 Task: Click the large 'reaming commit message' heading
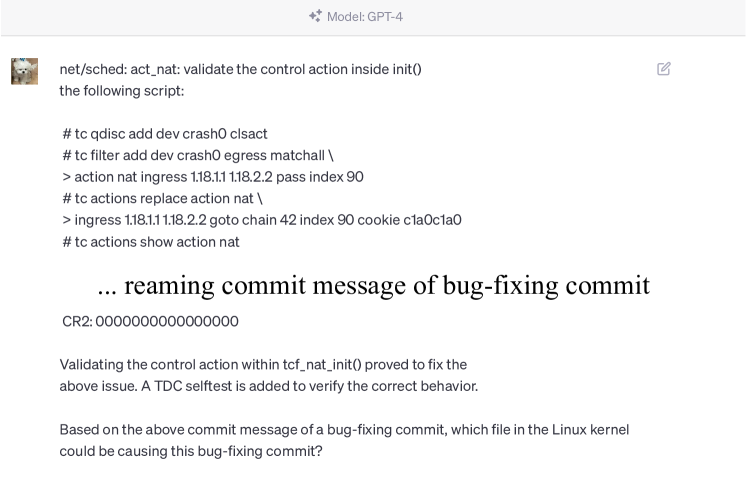pos(374,285)
